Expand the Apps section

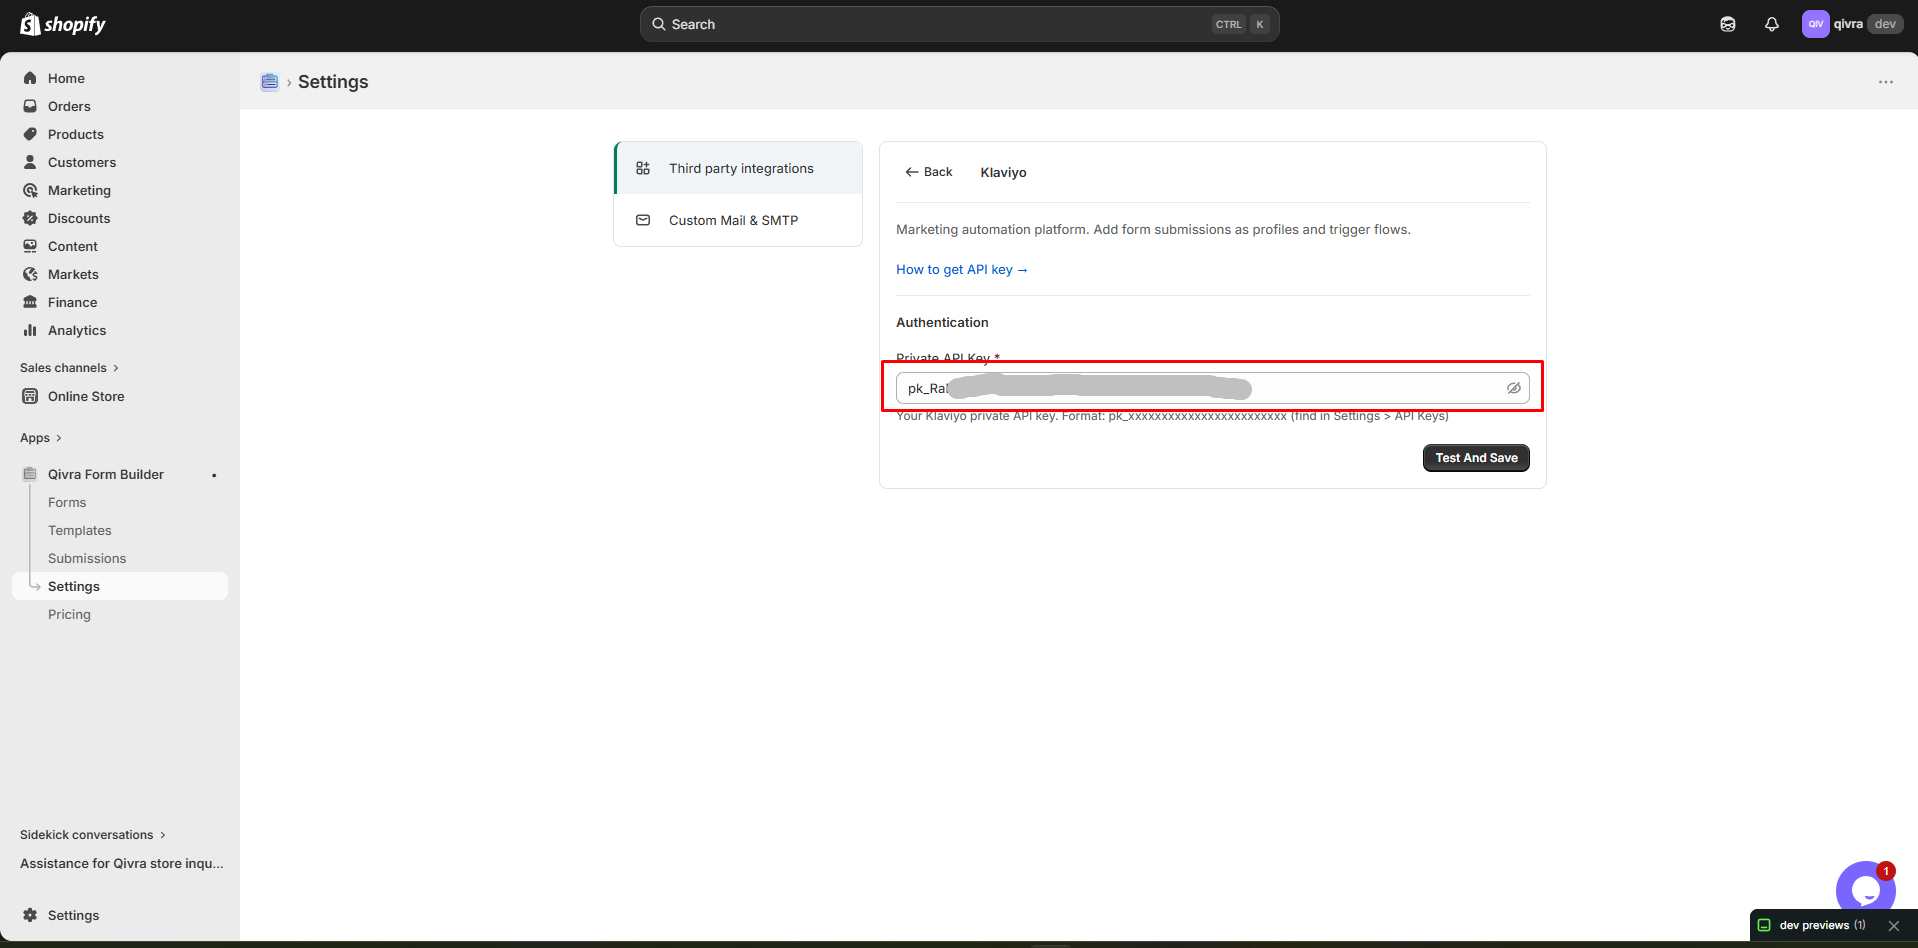tap(41, 438)
